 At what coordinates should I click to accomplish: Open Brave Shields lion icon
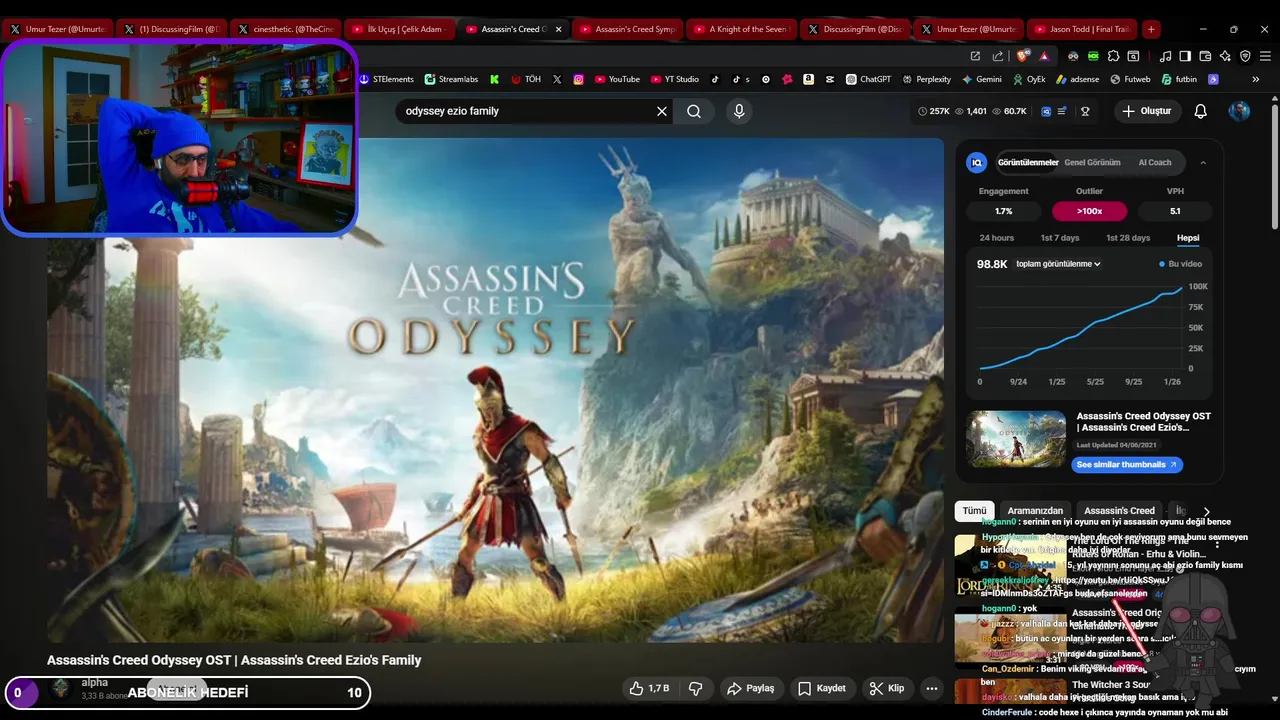point(1023,56)
